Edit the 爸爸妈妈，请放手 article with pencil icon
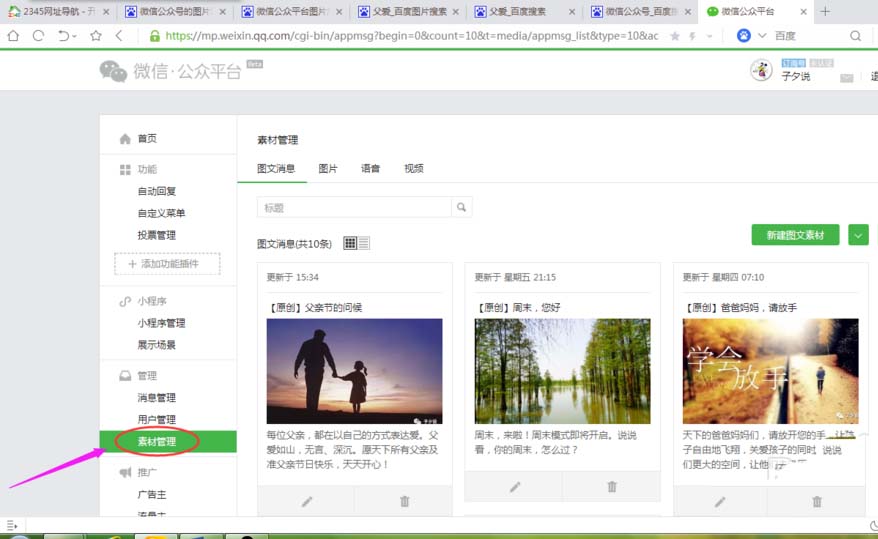This screenshot has width=878, height=539. (720, 501)
